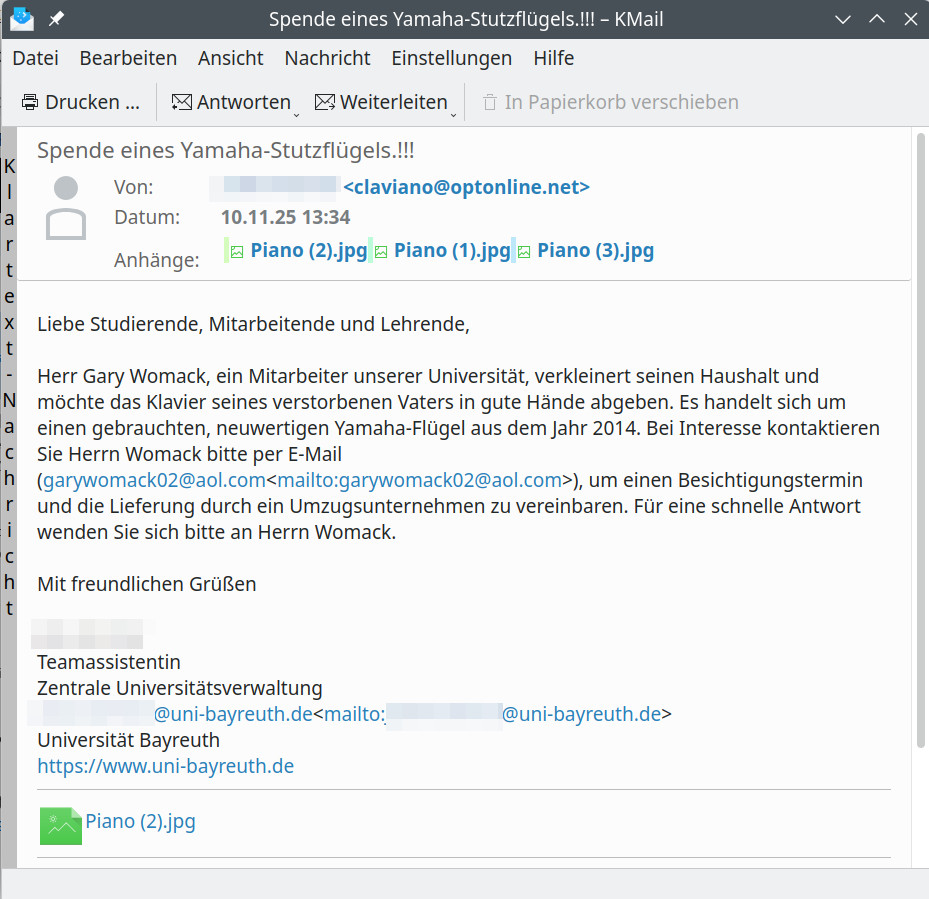
Task: Click the green Piano (2).jpg image icon at bottom
Action: coord(60,826)
